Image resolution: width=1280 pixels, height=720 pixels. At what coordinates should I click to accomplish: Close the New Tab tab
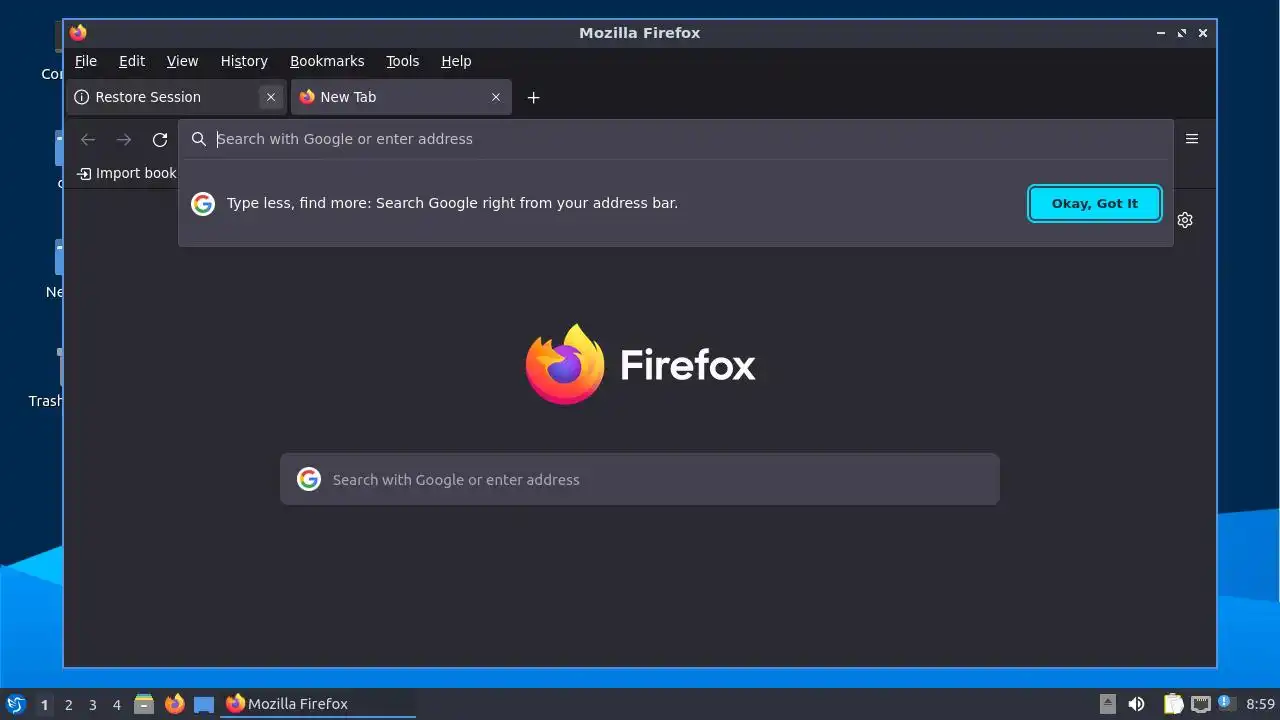tap(495, 97)
